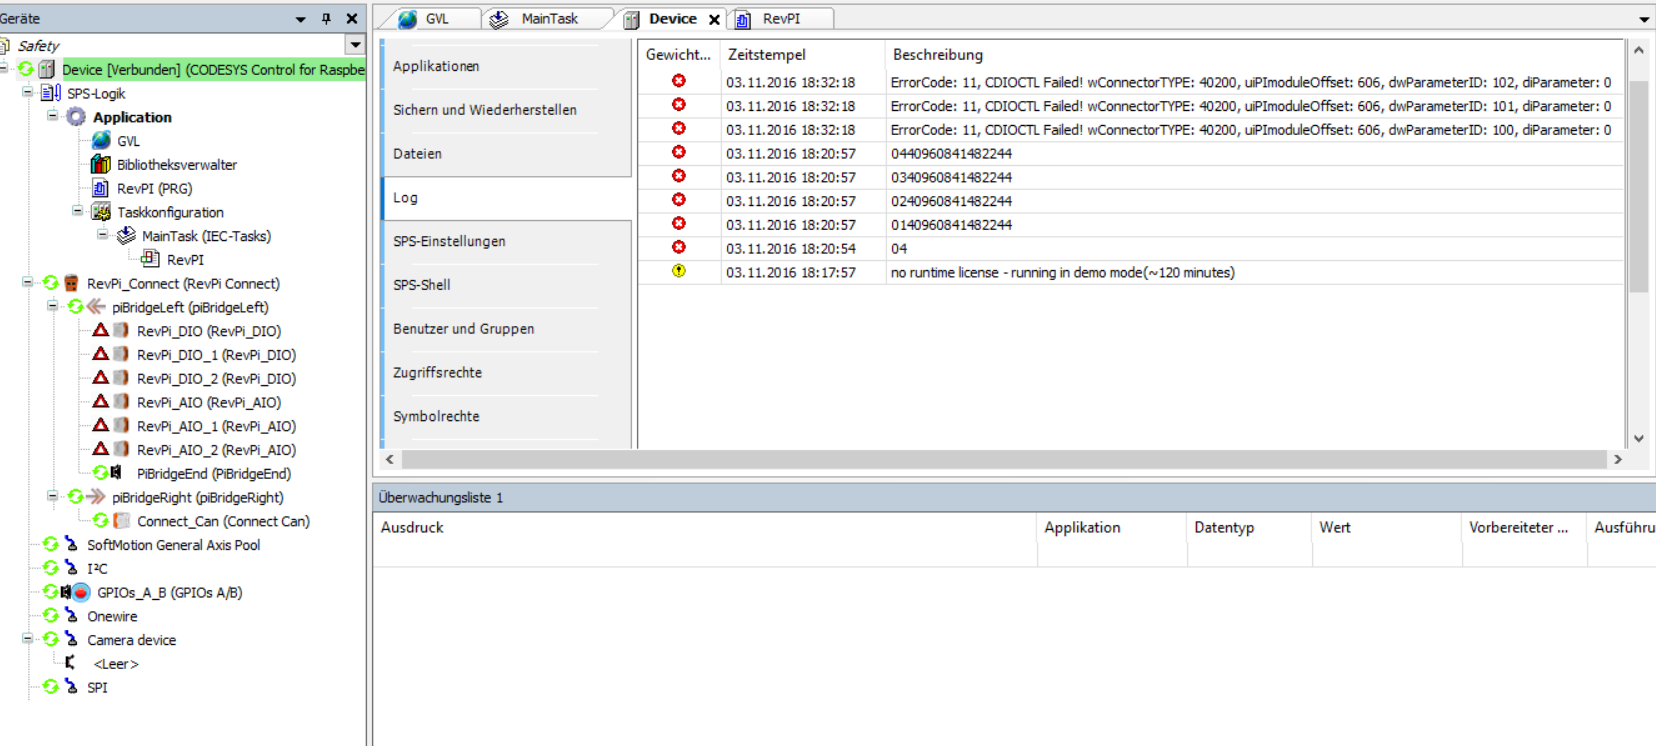Click the Taskkonfiguration icon in tree

(x=101, y=212)
